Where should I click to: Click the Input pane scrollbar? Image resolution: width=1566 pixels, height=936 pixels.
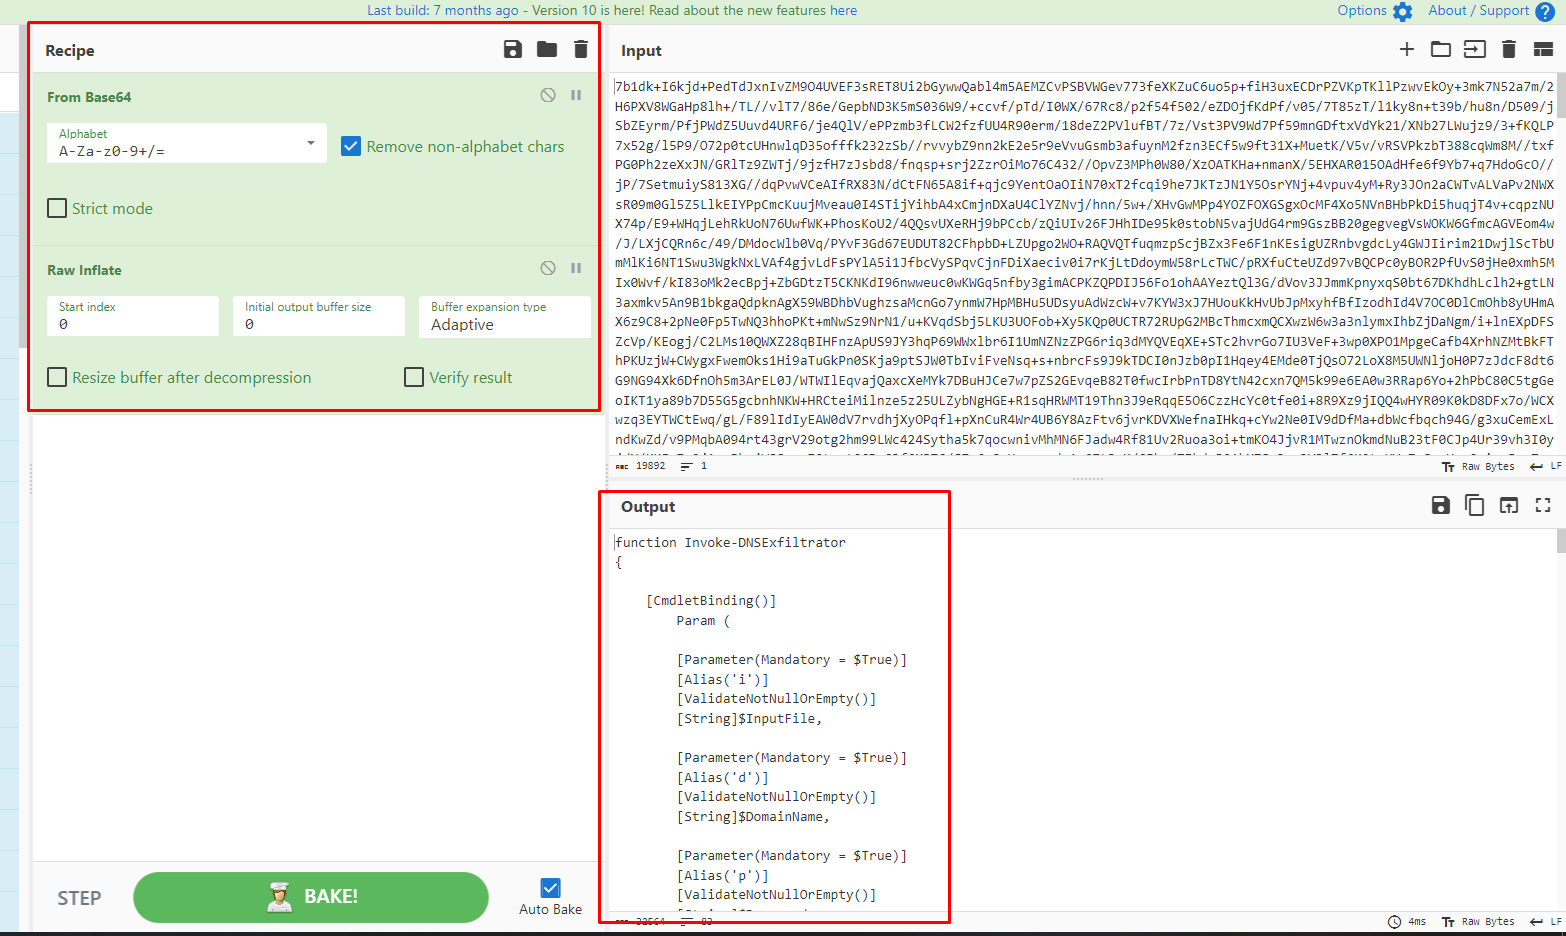[1561, 95]
